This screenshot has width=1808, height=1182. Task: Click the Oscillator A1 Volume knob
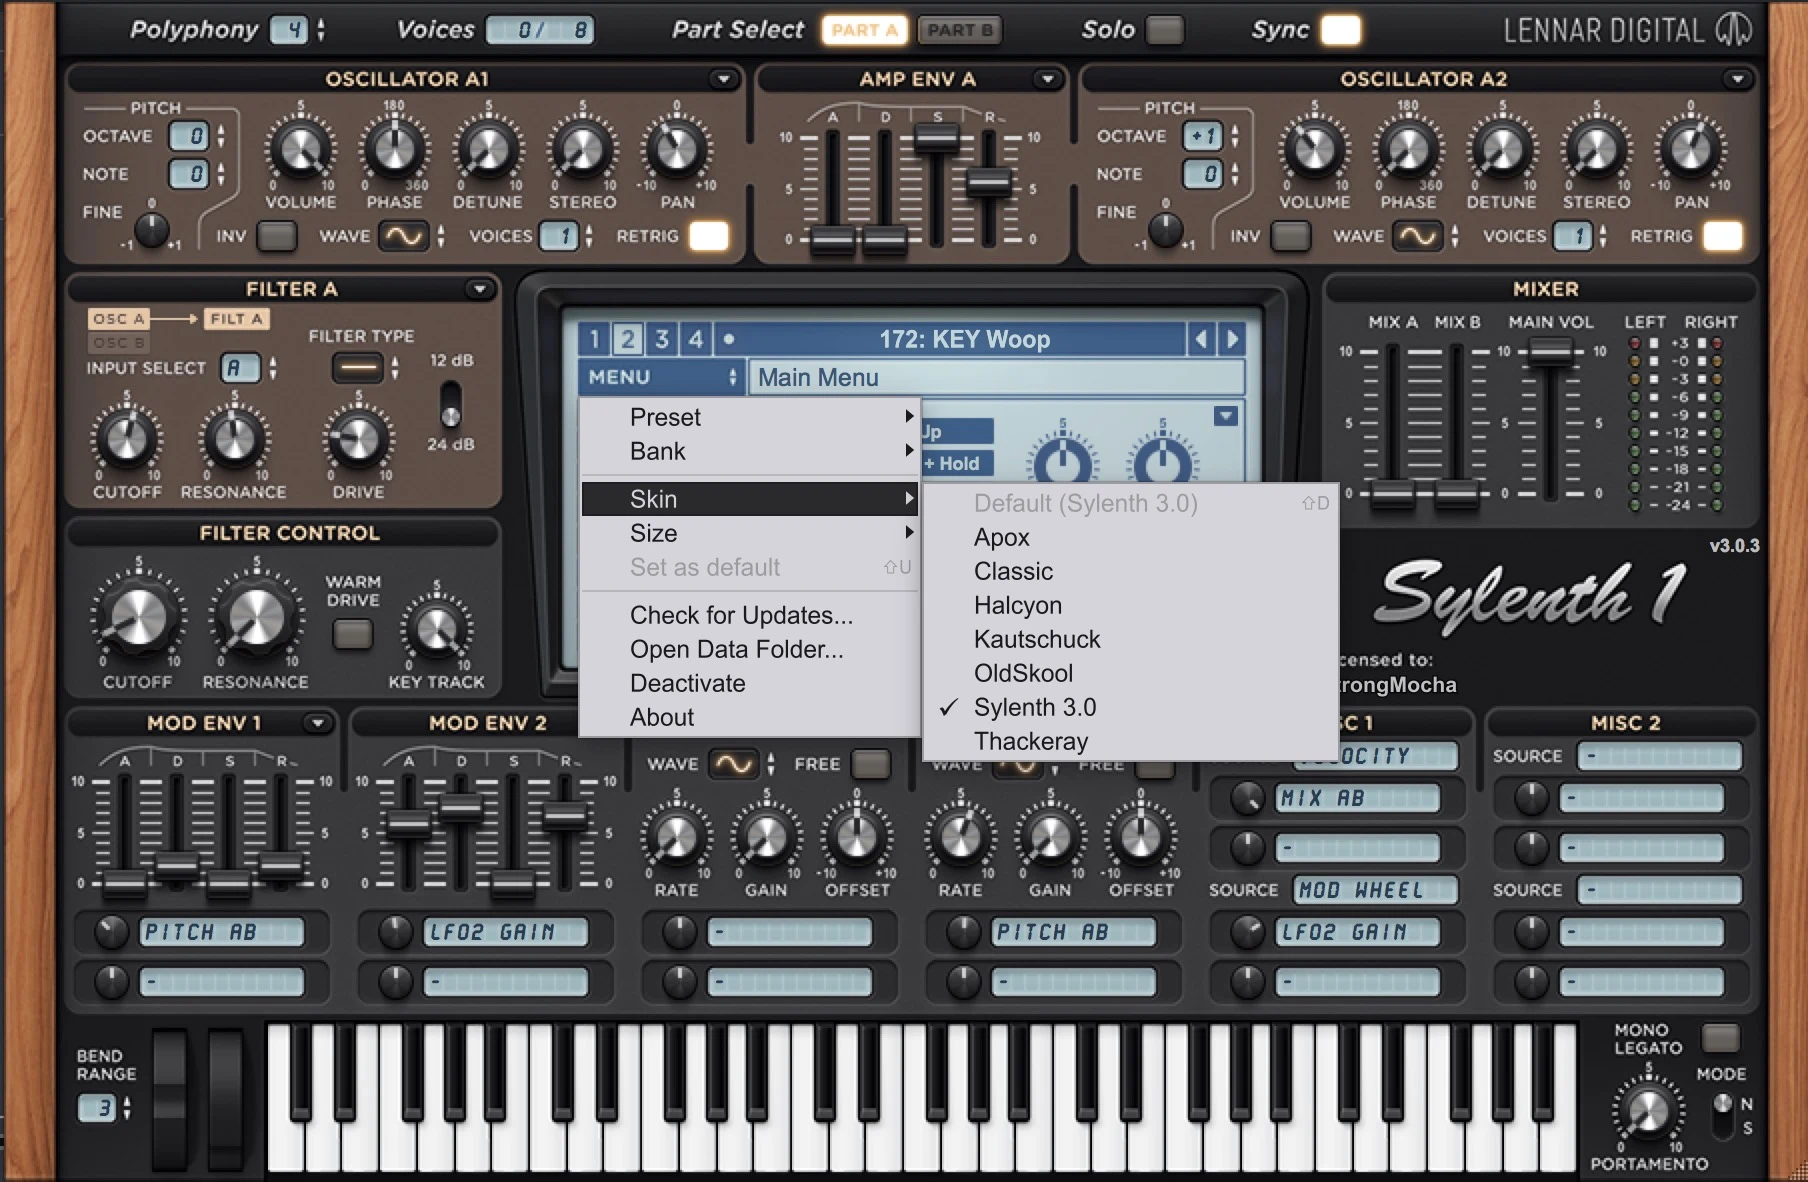tap(300, 149)
